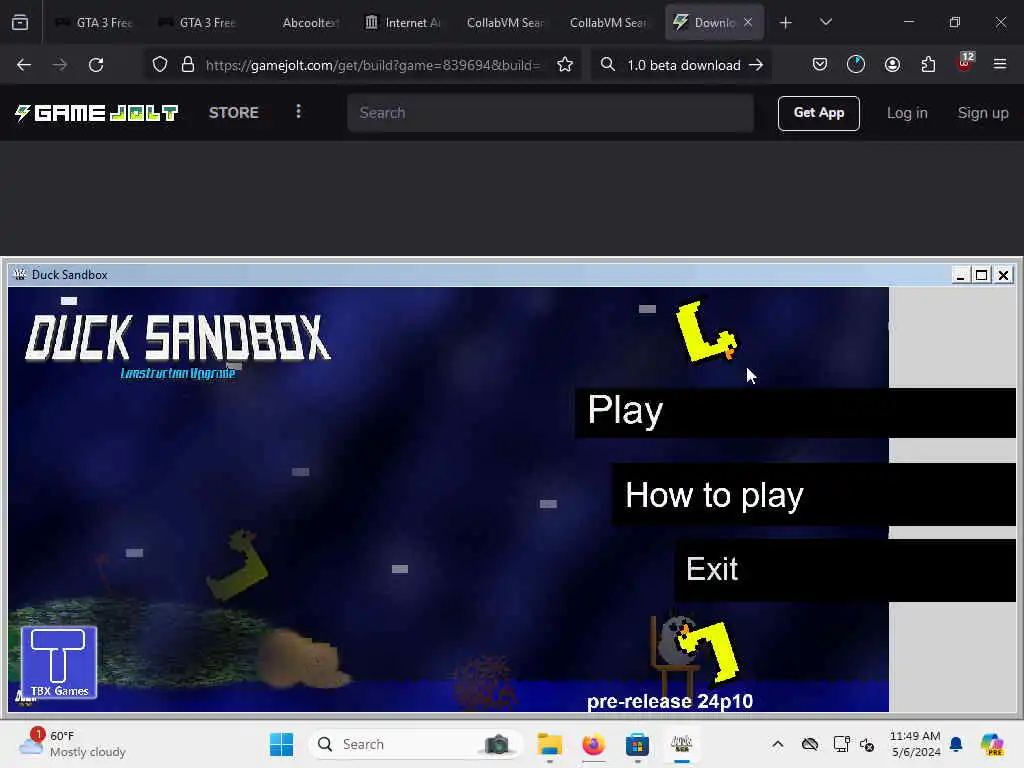Switch to second GTA 3 Free tab

click(x=197, y=23)
